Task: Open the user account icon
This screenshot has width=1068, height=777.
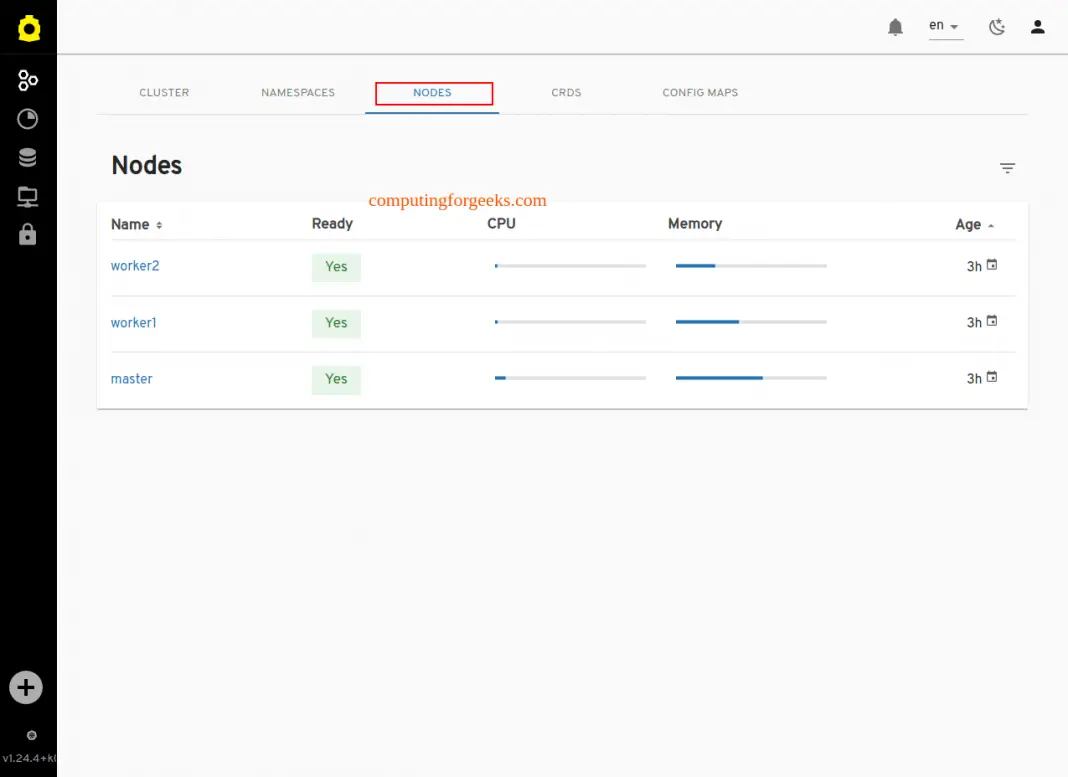Action: (1037, 27)
